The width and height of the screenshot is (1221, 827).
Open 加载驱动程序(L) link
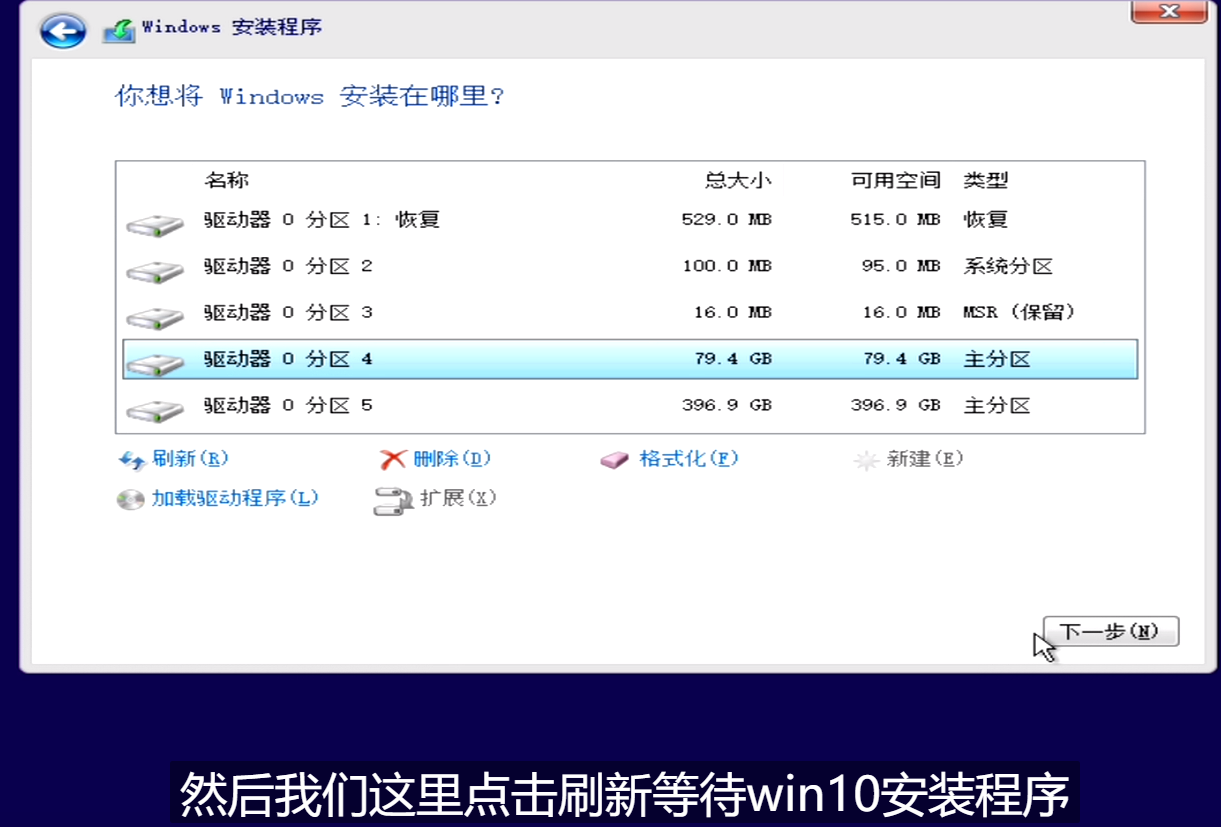[x=235, y=498]
